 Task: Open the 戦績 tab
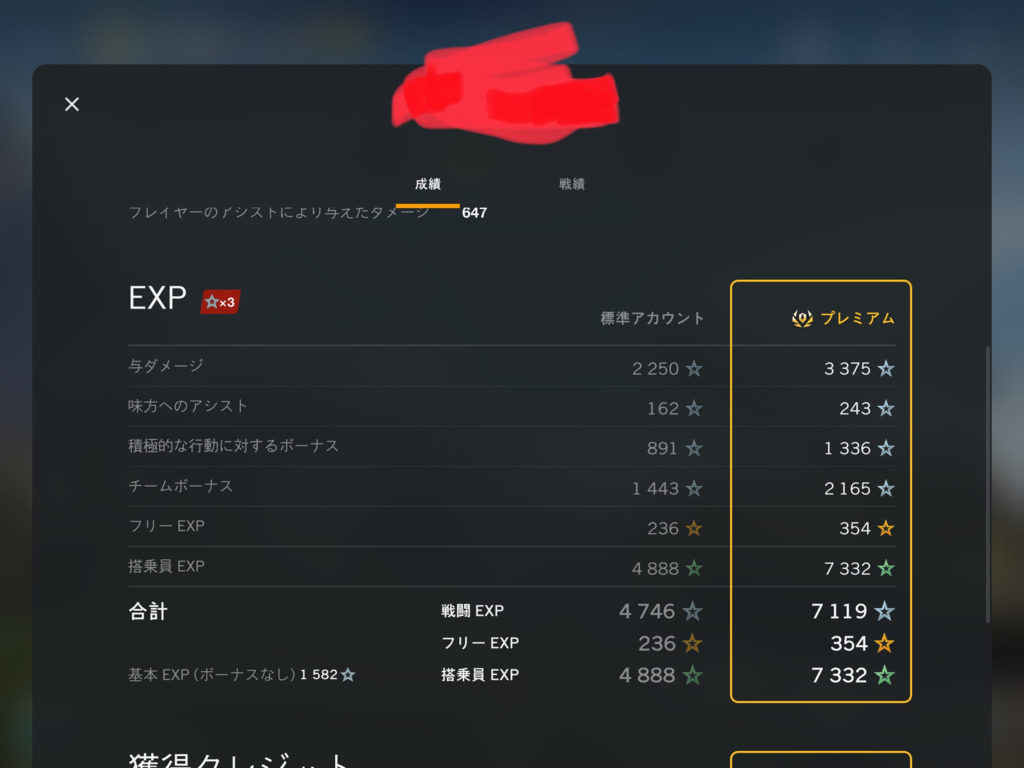pyautogui.click(x=571, y=184)
